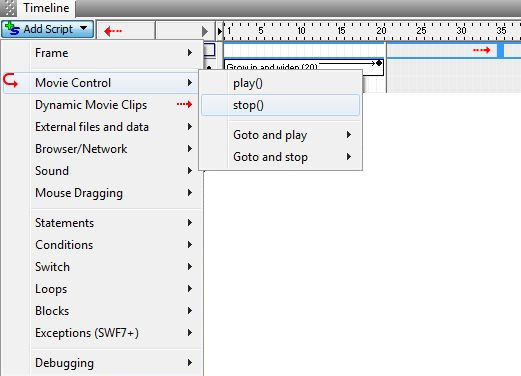
Task: Click the arrow beside Goto and play
Action: tap(349, 135)
